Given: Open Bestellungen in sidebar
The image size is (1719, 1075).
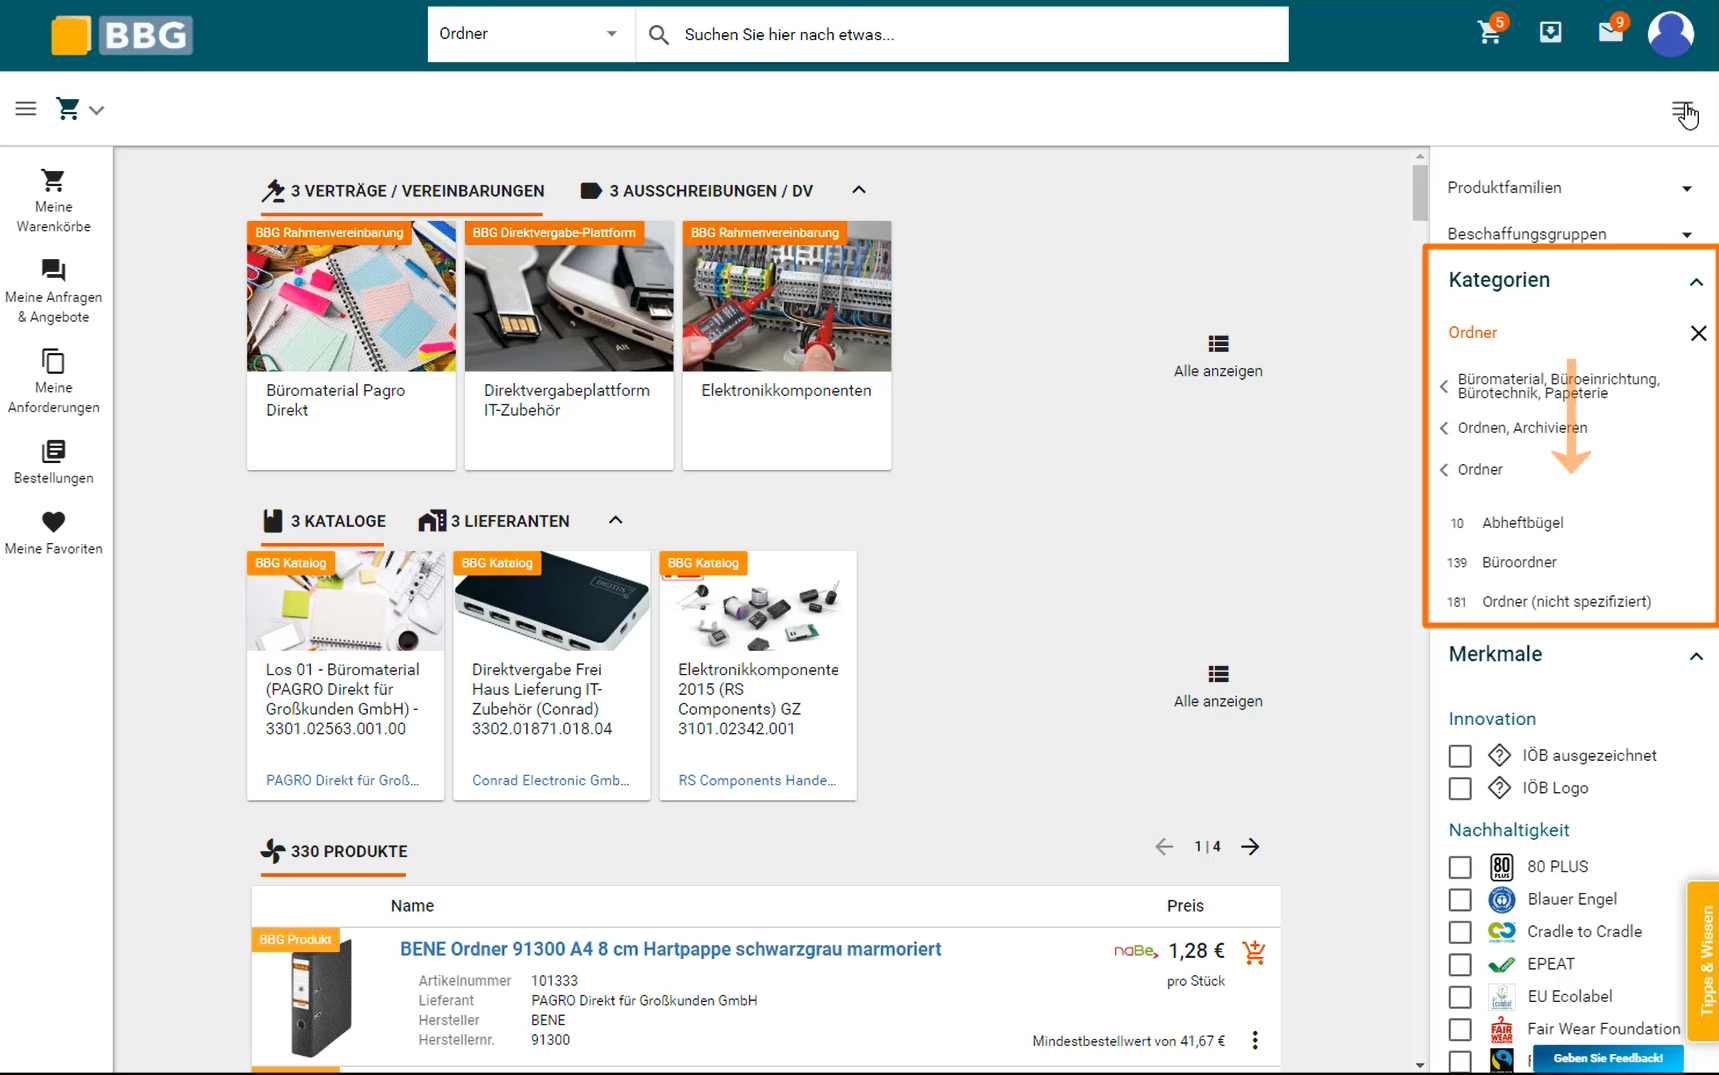Looking at the screenshot, I should [54, 462].
